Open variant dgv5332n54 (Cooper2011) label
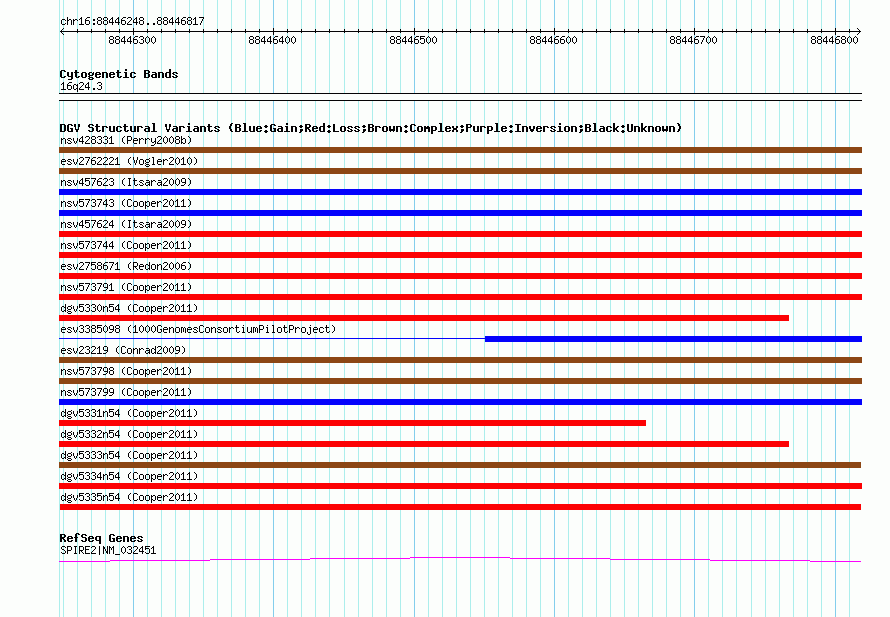The image size is (890, 617). [129, 434]
